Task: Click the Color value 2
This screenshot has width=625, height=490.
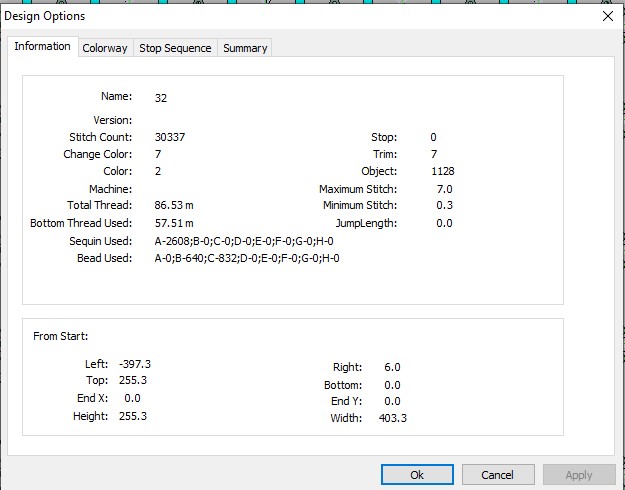Action: [x=158, y=171]
